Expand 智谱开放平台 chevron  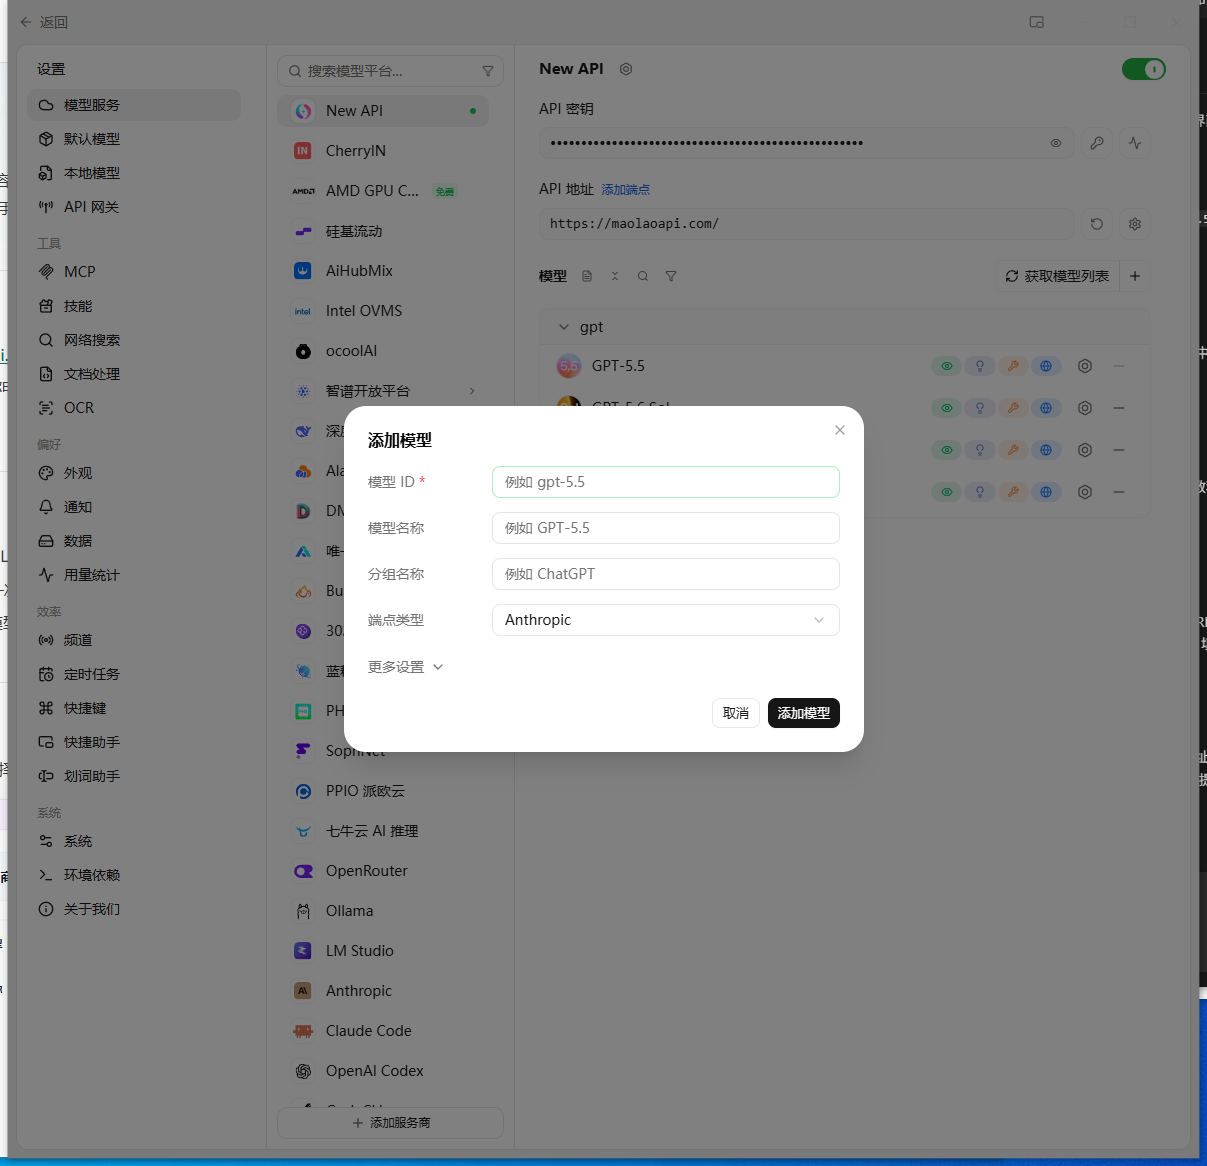472,391
